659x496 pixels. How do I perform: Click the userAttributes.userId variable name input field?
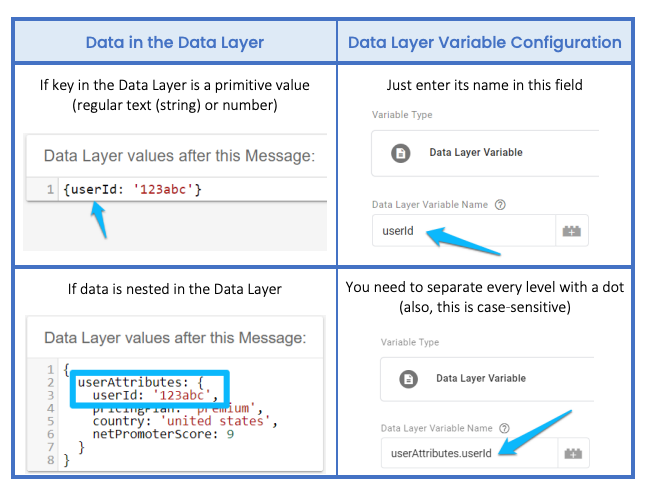[469, 453]
